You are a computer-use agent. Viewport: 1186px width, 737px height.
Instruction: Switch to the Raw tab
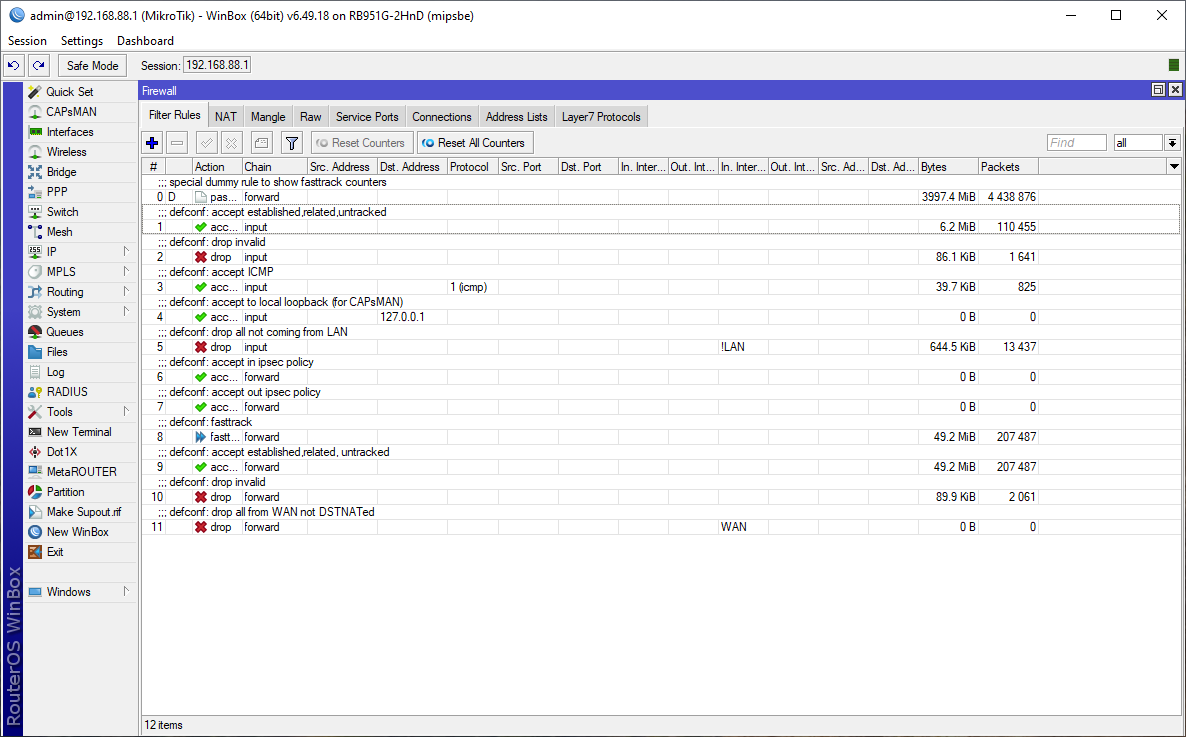[x=310, y=117]
